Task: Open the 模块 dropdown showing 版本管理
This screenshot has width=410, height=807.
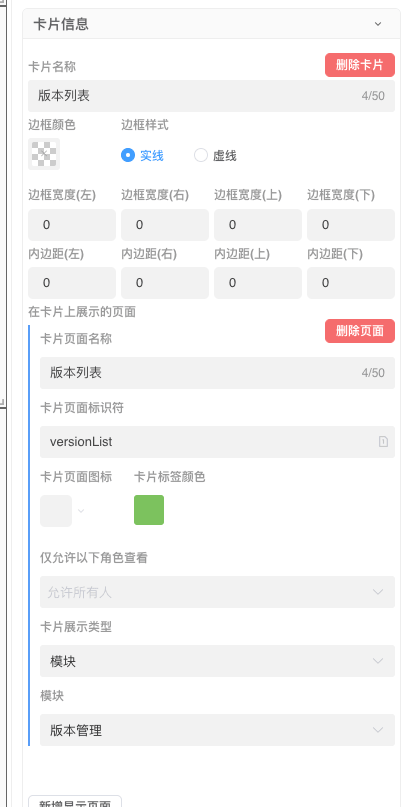Action: coord(217,730)
